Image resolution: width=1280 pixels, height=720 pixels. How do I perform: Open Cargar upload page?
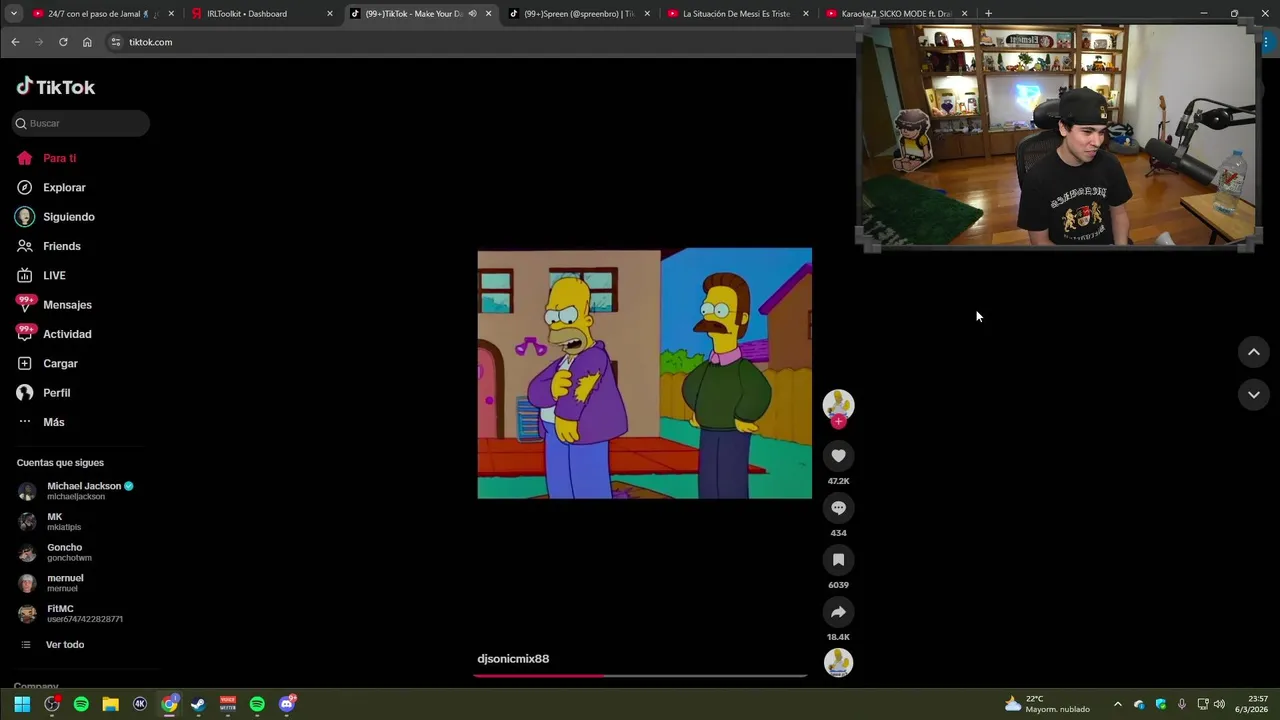tap(48, 363)
